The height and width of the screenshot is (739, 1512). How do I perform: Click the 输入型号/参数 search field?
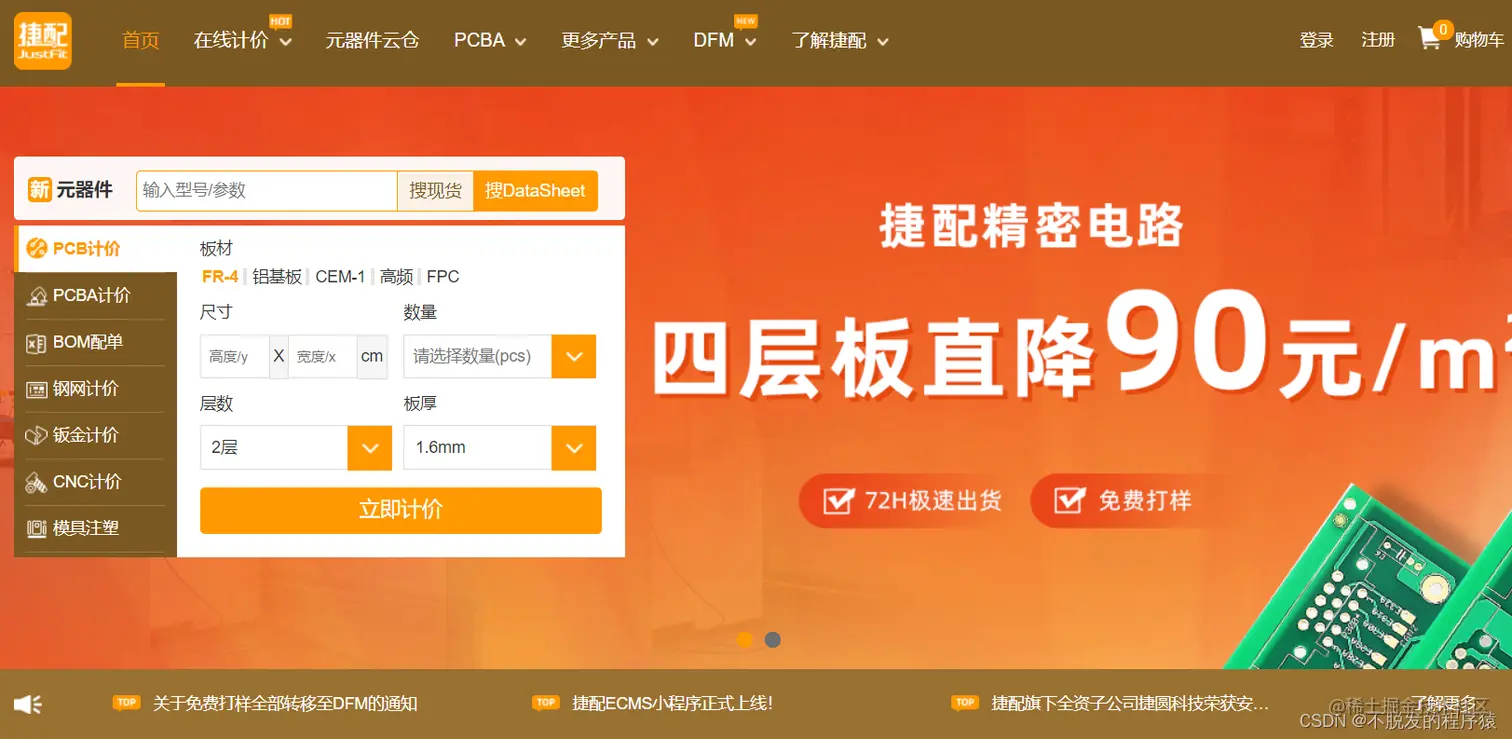coord(267,190)
